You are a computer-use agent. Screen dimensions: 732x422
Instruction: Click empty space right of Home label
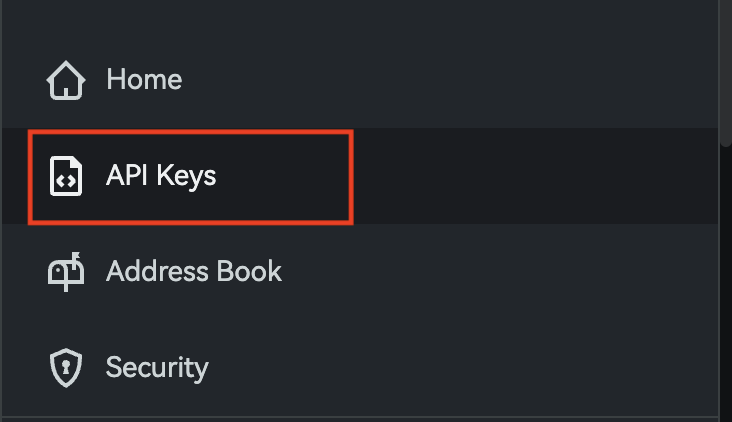(450, 80)
